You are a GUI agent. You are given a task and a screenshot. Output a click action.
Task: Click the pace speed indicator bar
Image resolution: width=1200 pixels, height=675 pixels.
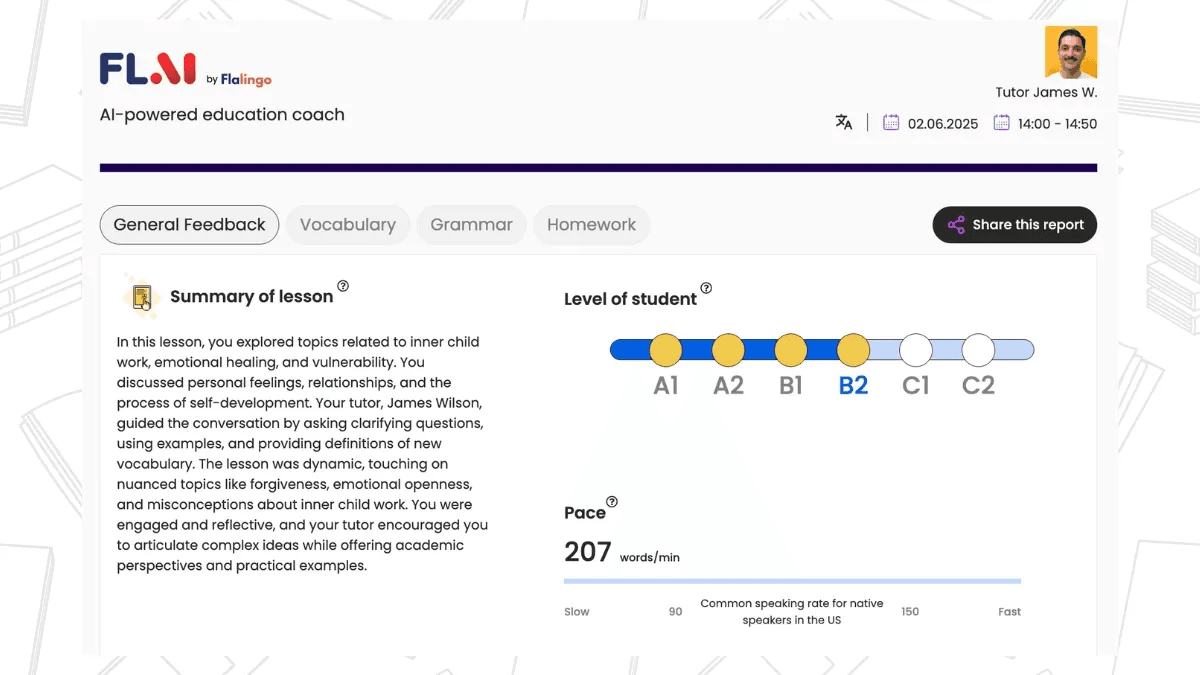click(792, 580)
